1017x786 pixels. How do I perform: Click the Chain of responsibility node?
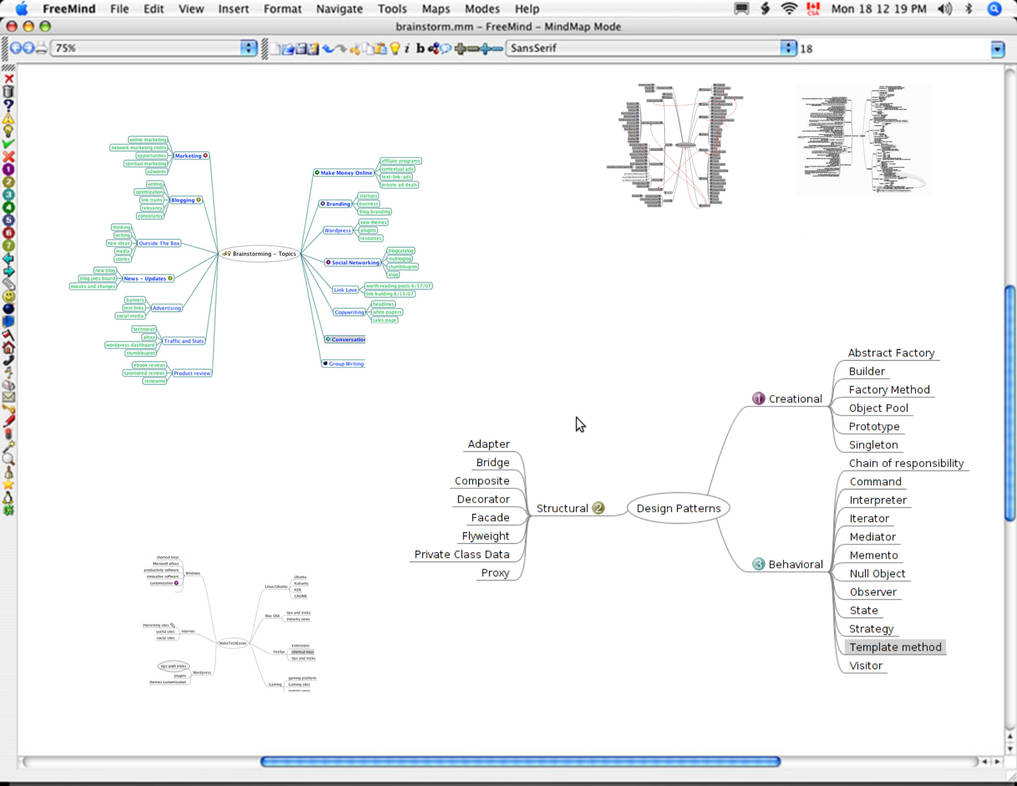[906, 463]
